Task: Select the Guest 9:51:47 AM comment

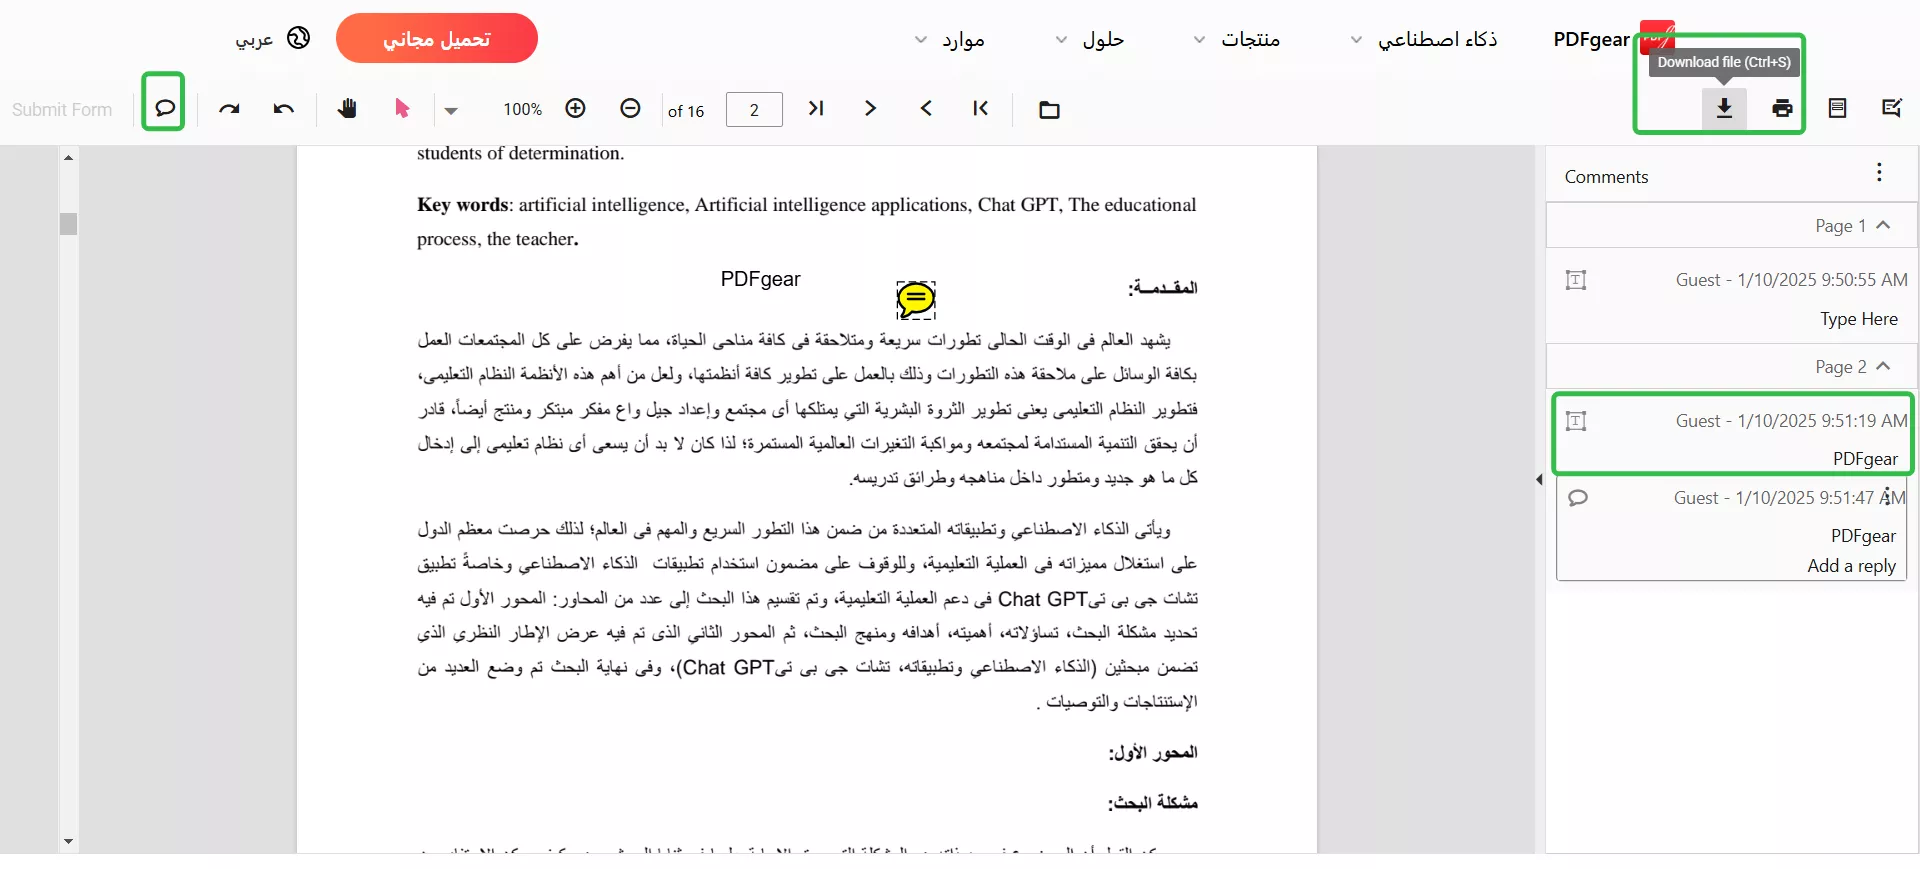Action: tap(1732, 530)
